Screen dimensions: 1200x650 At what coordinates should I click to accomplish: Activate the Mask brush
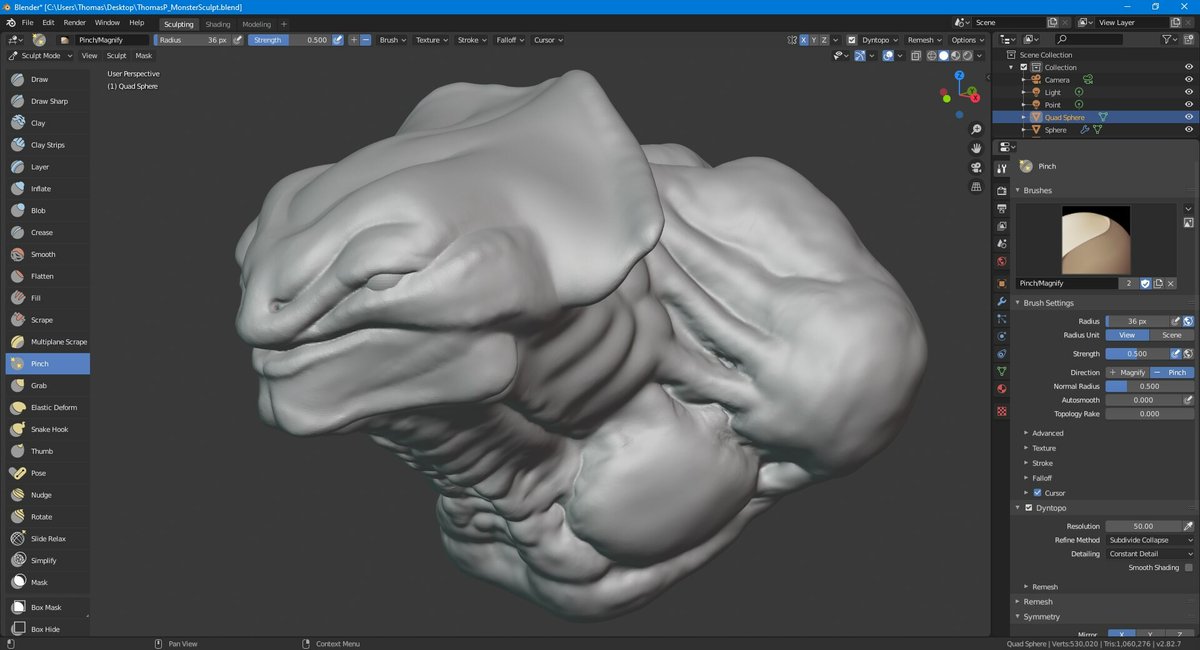(x=47, y=582)
